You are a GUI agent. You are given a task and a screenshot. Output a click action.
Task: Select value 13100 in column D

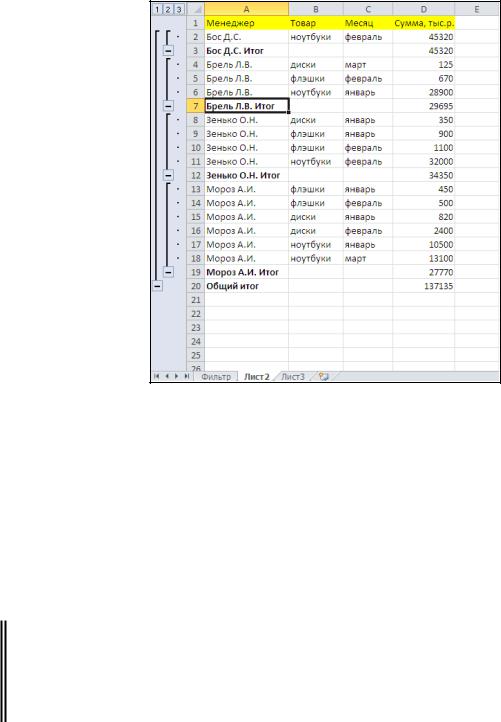(x=424, y=258)
